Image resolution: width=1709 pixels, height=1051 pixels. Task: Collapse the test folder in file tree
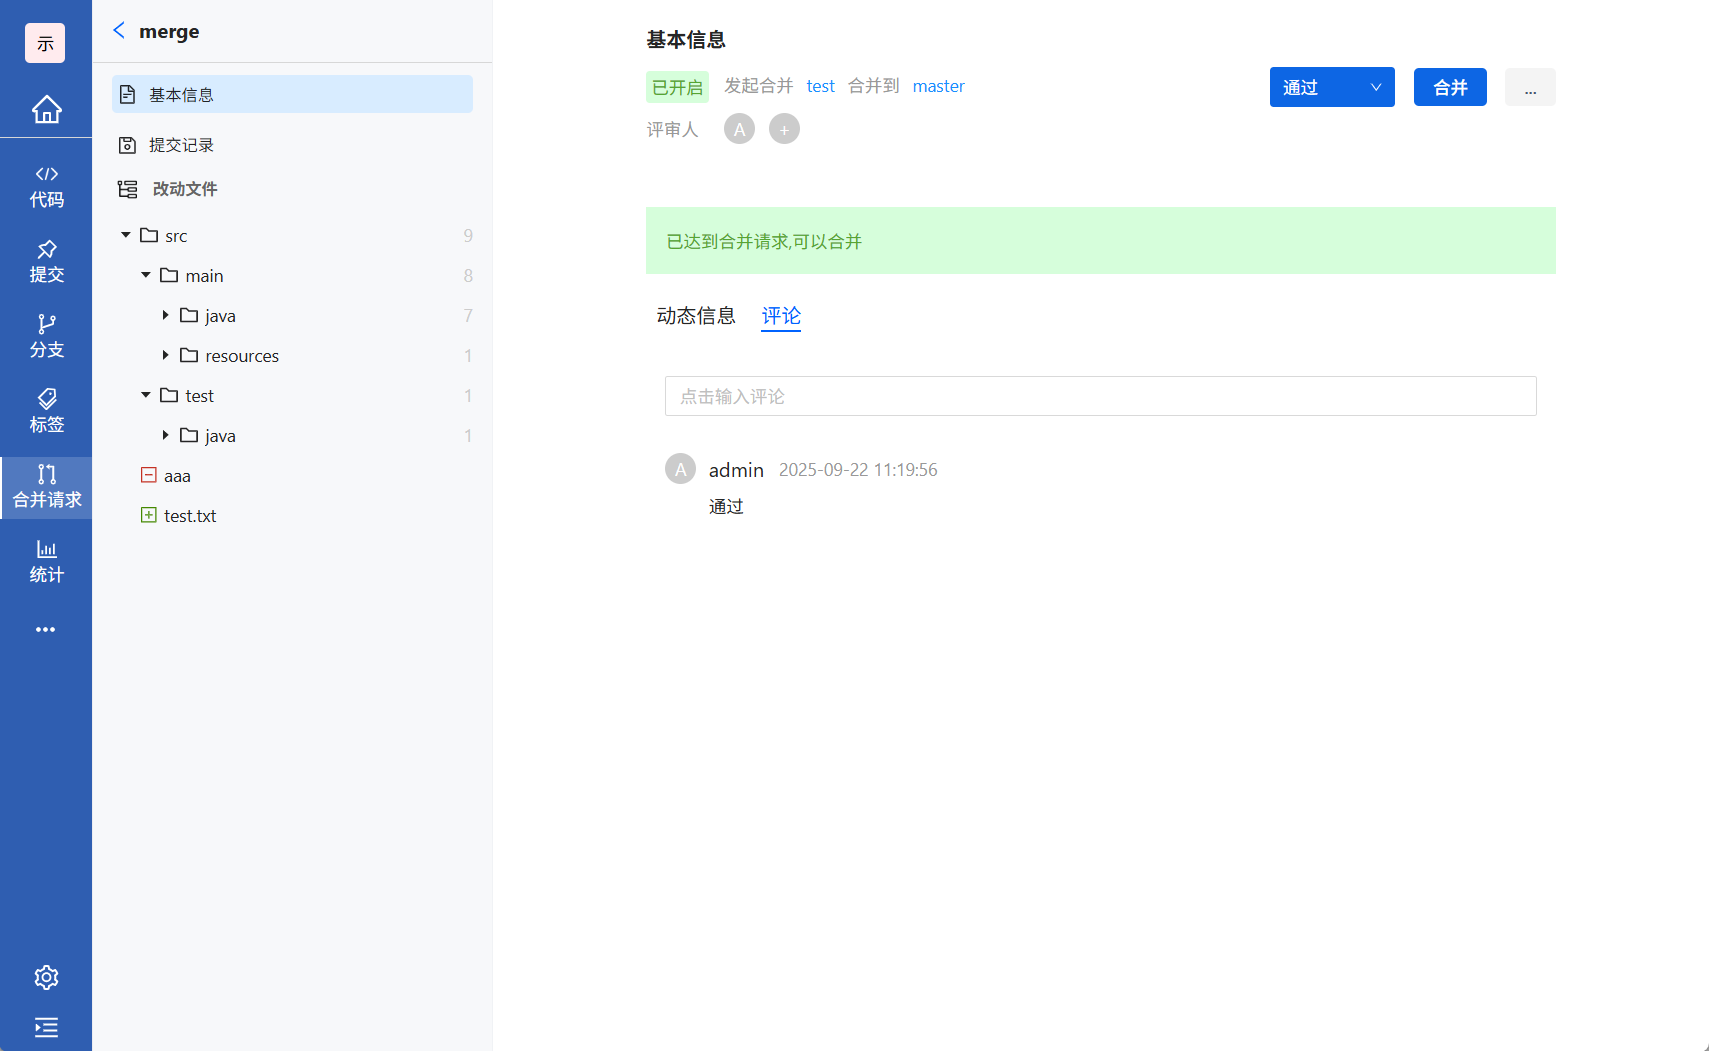[x=145, y=395]
